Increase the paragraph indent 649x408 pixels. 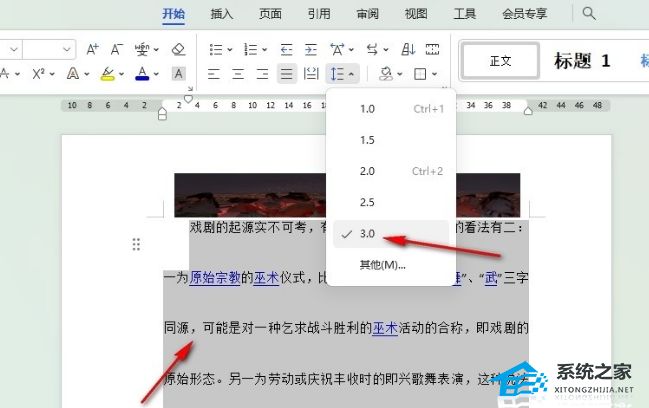(311, 50)
